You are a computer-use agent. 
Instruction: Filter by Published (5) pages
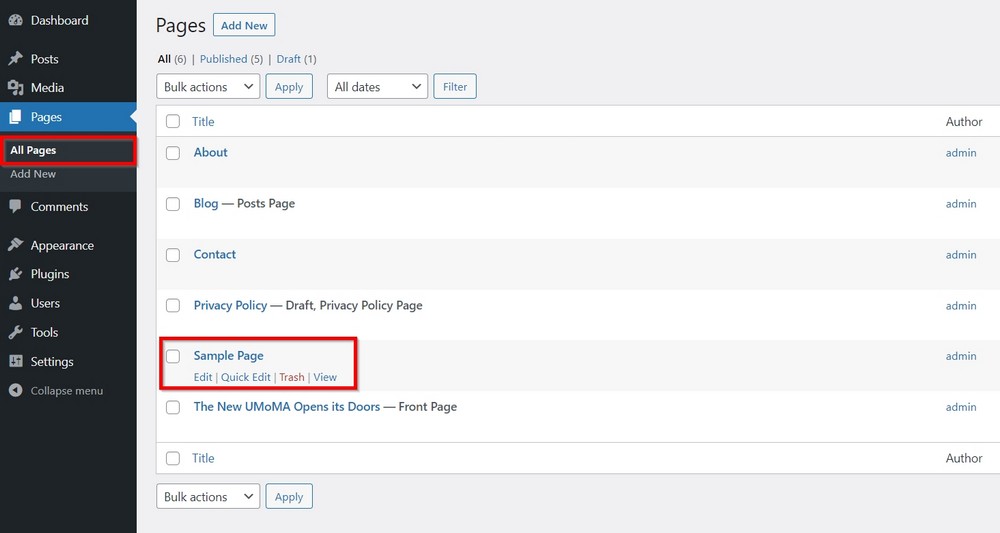pyautogui.click(x=231, y=59)
